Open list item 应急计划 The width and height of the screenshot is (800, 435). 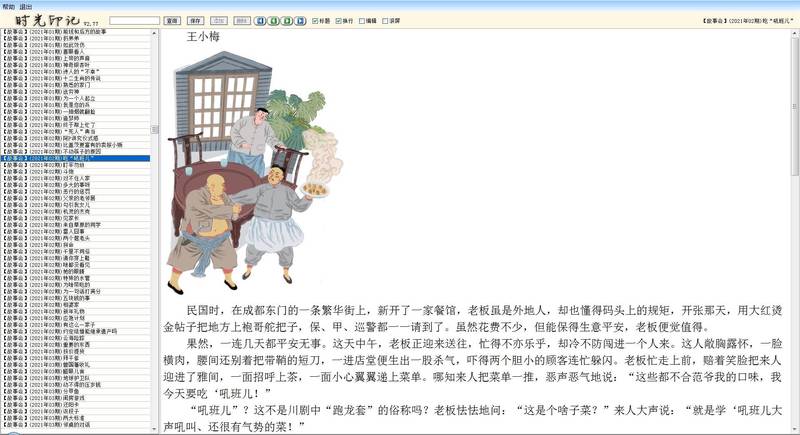pos(76,317)
